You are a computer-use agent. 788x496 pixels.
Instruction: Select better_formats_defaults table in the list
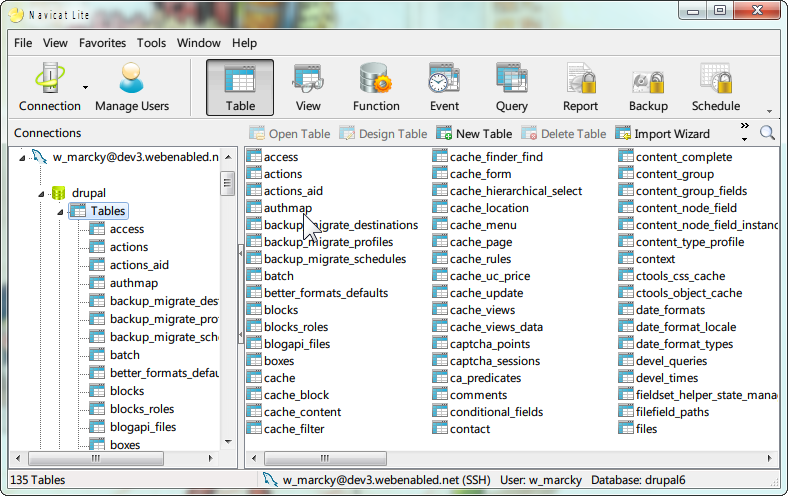(x=318, y=293)
